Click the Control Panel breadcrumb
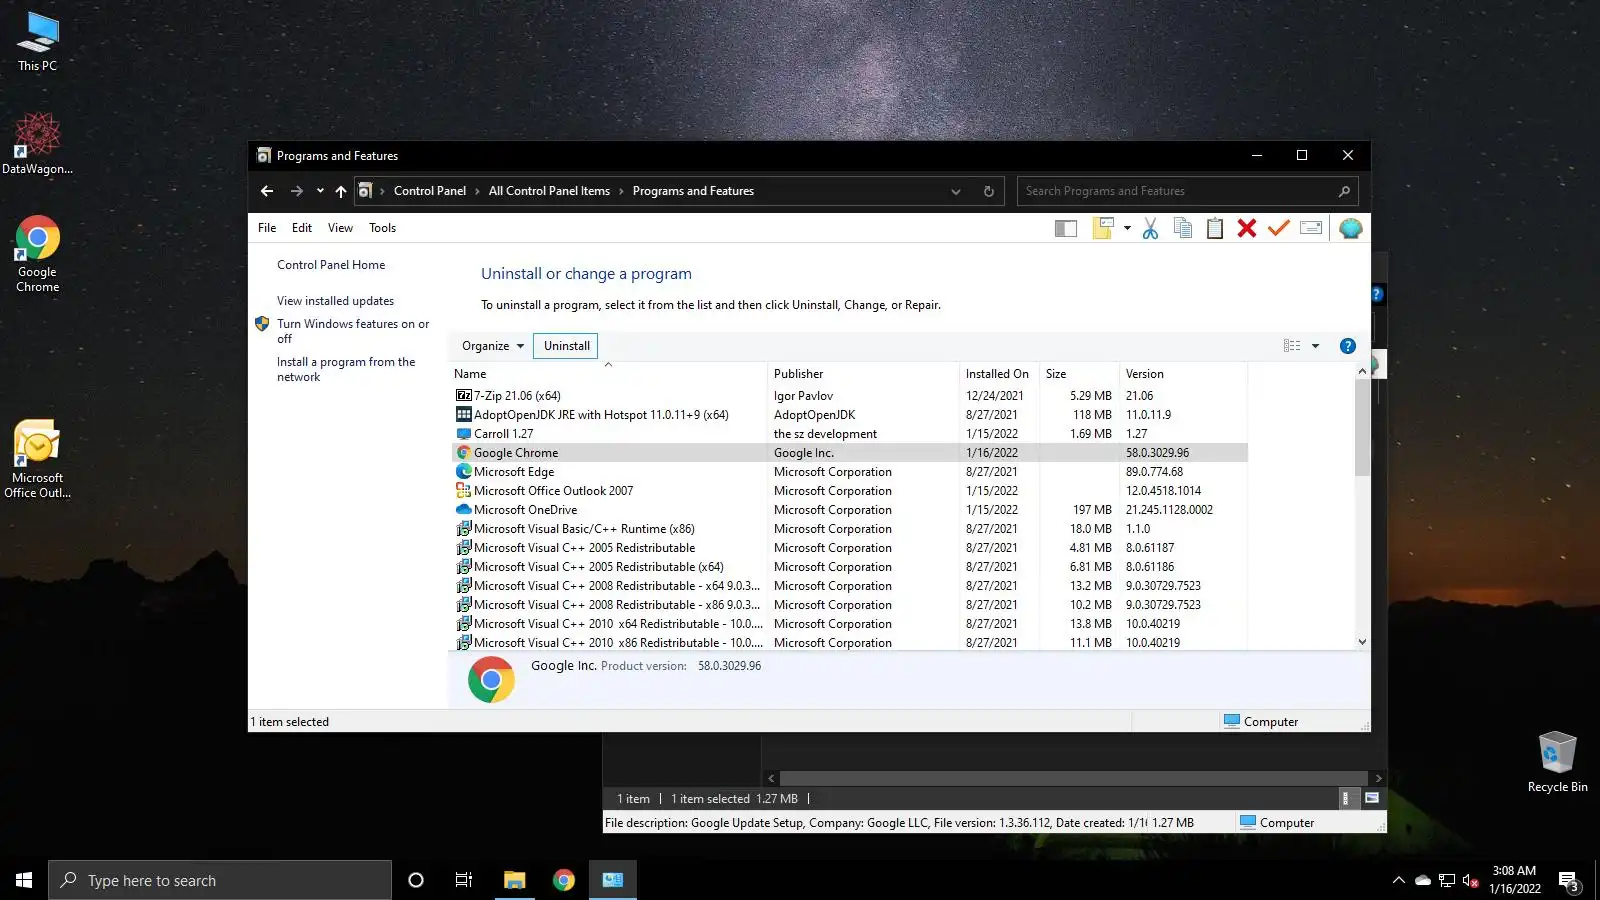The width and height of the screenshot is (1600, 900). [x=430, y=191]
